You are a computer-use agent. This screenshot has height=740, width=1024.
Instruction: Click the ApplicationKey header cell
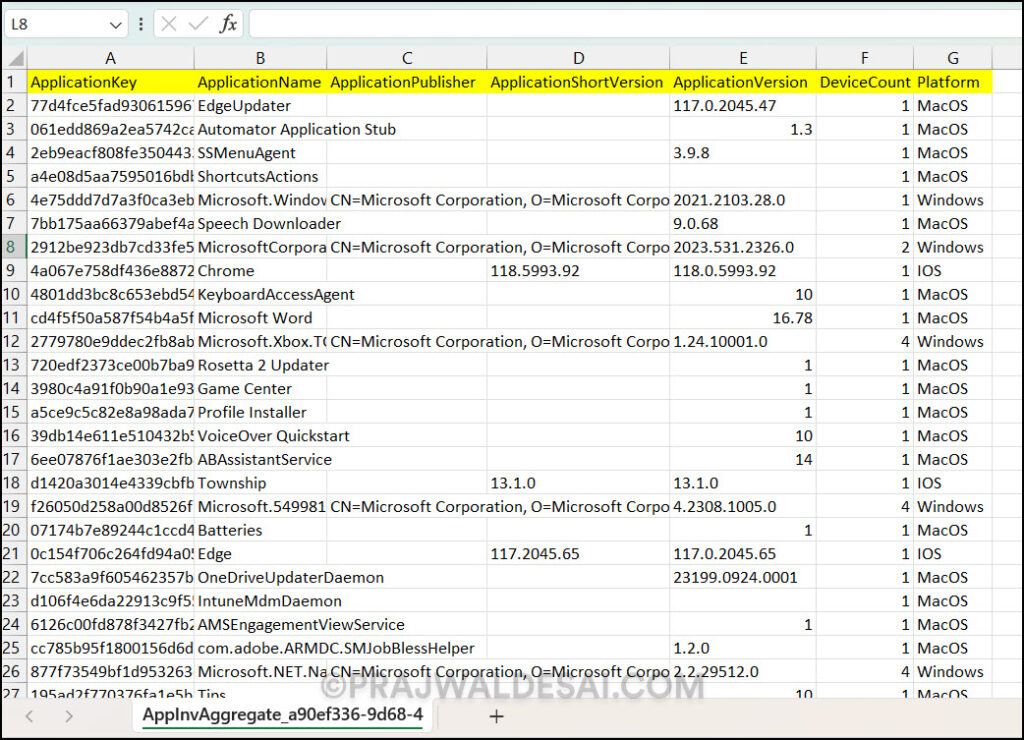point(110,82)
